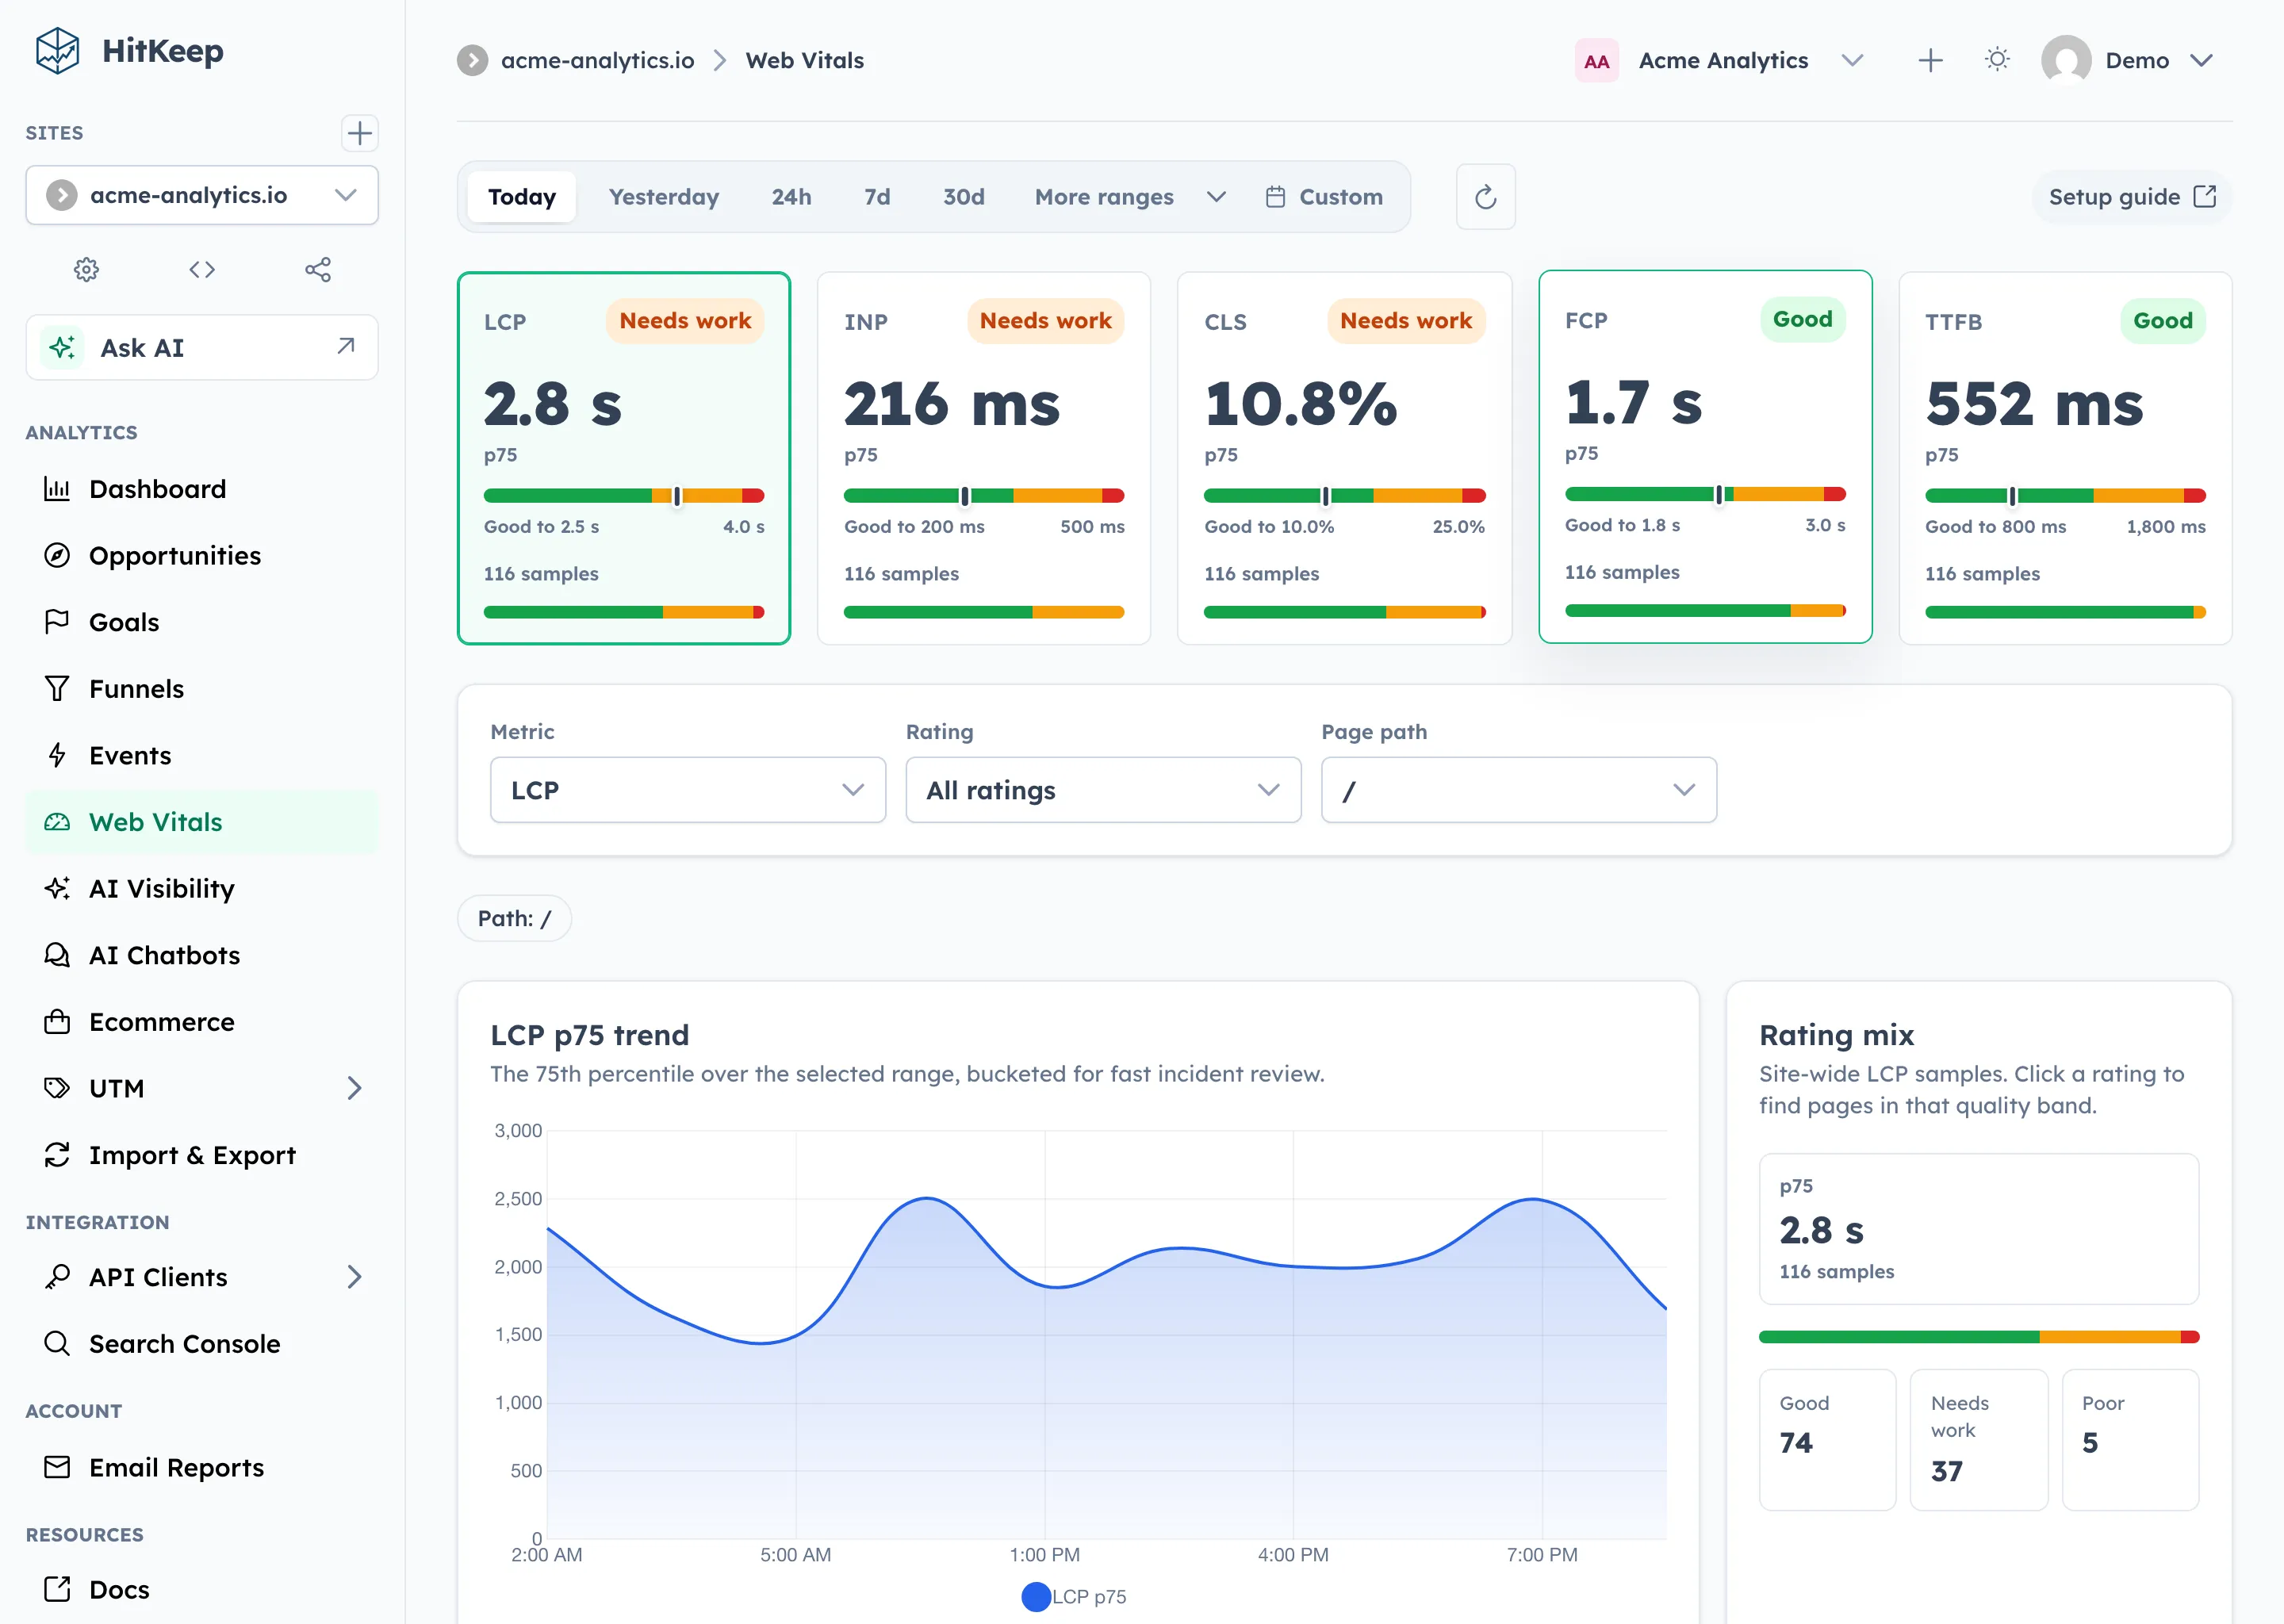Viewport: 2284px width, 1624px height.
Task: Open Custom date range picker
Action: (x=1324, y=197)
